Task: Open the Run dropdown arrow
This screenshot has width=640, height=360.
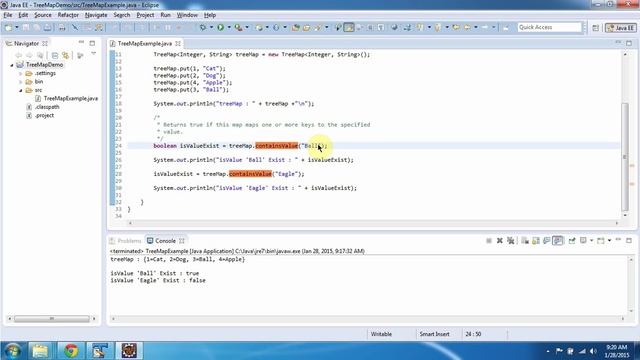Action: (x=229, y=28)
